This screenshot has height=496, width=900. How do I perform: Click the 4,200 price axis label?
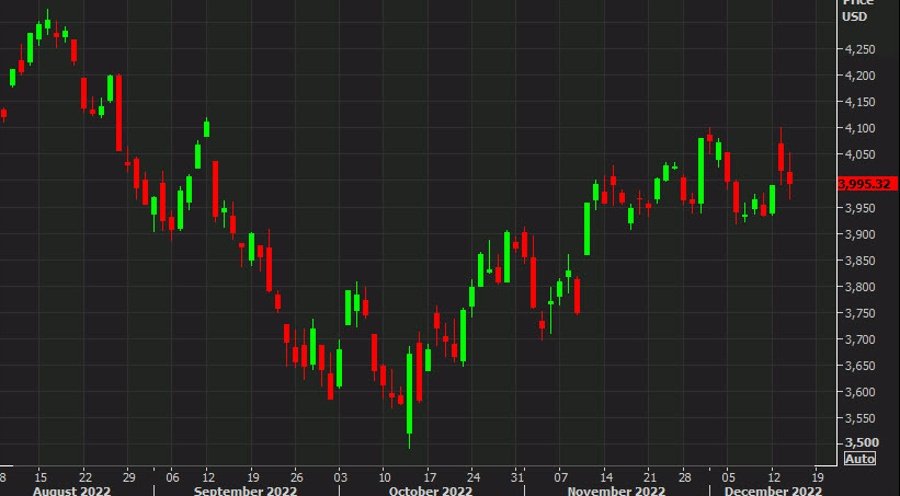860,76
